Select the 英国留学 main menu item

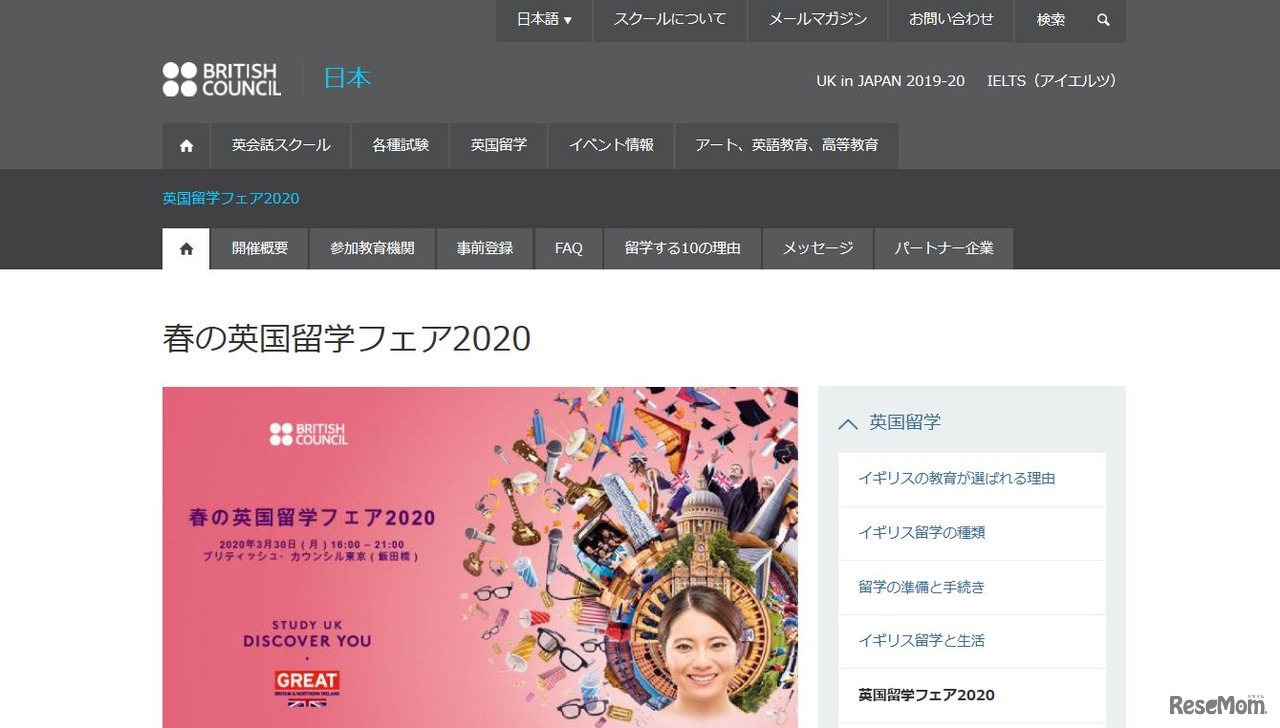pos(499,146)
